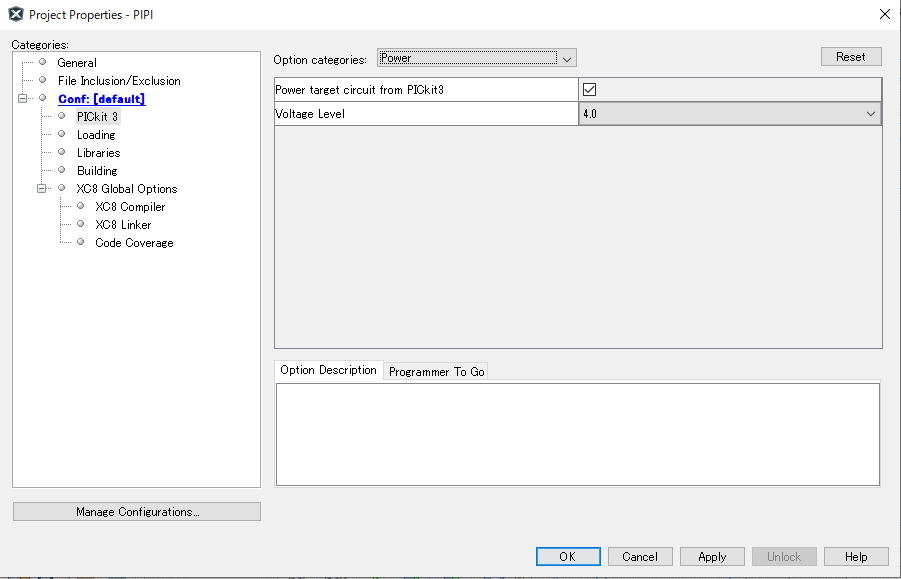901x579 pixels.
Task: Uncheck Power target circuit from PICkit3
Action: click(x=589, y=90)
